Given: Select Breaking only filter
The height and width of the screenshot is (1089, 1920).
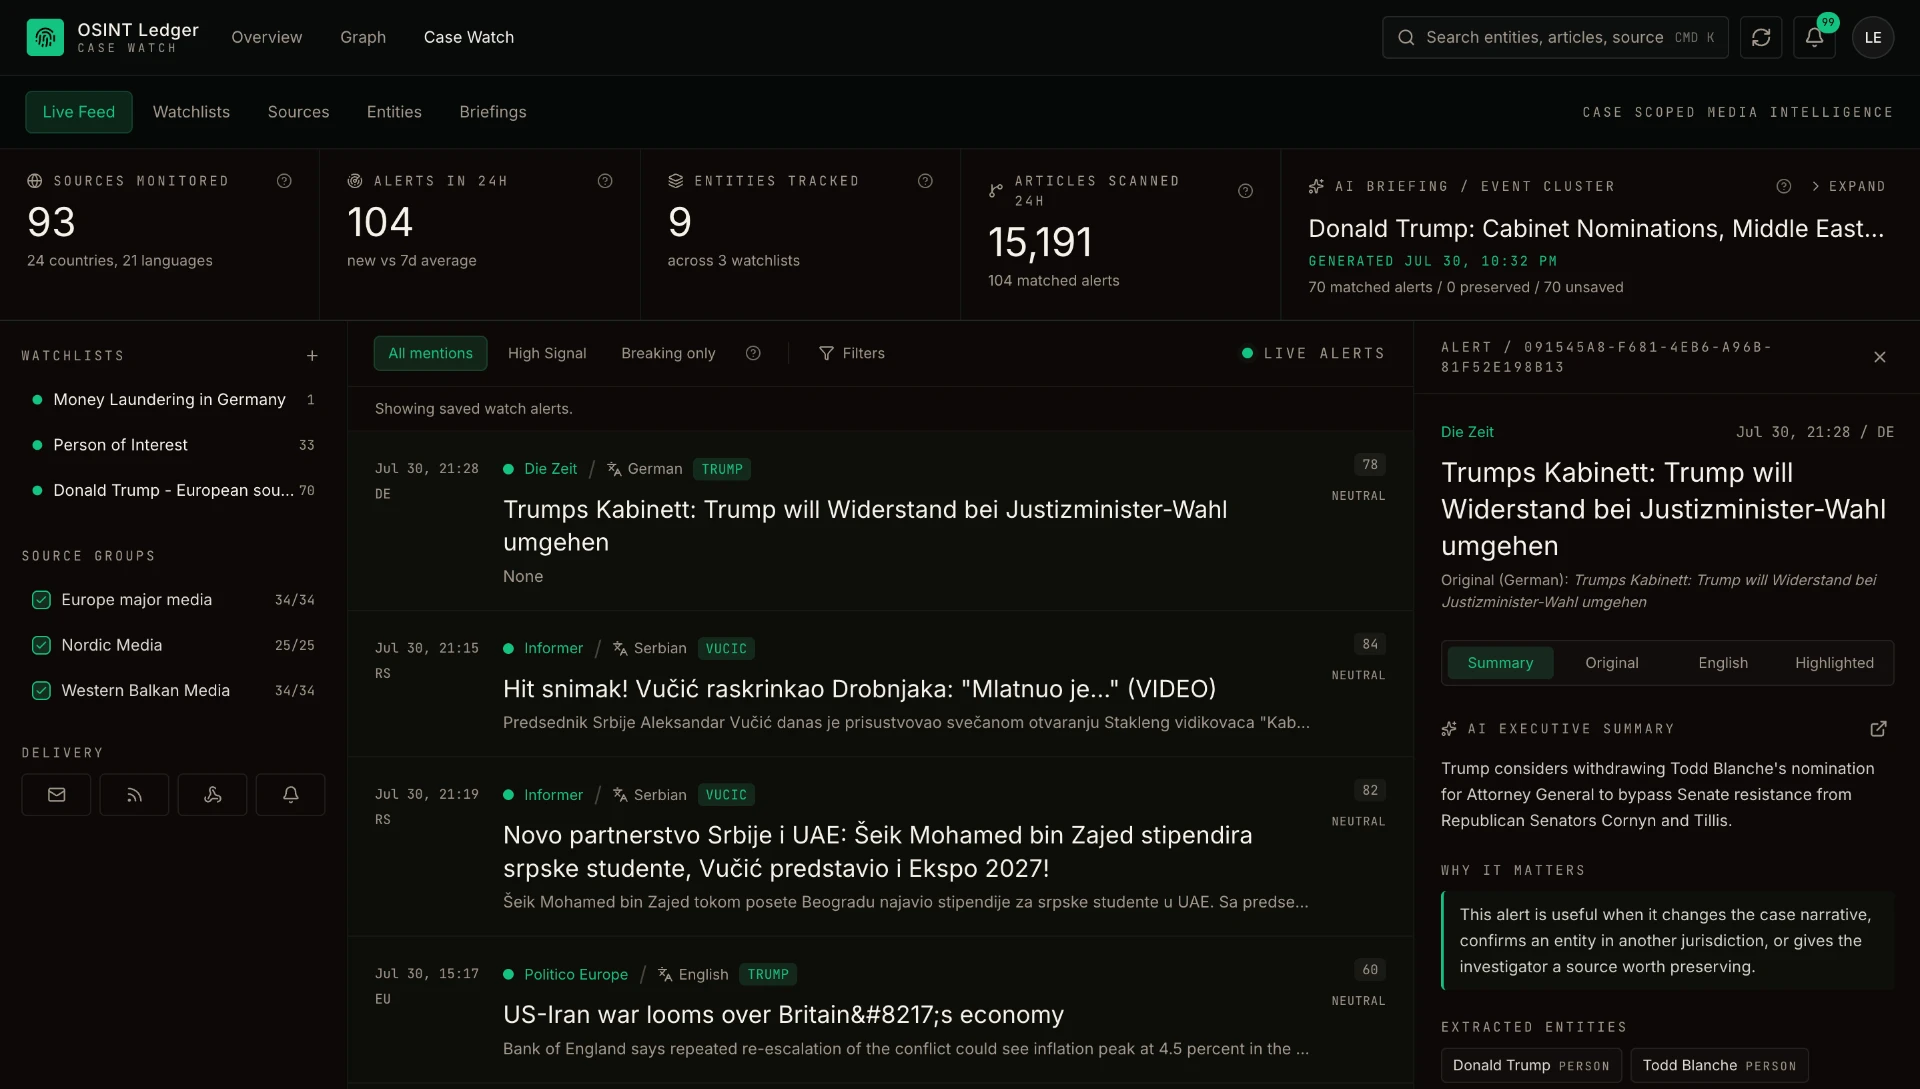Looking at the screenshot, I should (668, 353).
